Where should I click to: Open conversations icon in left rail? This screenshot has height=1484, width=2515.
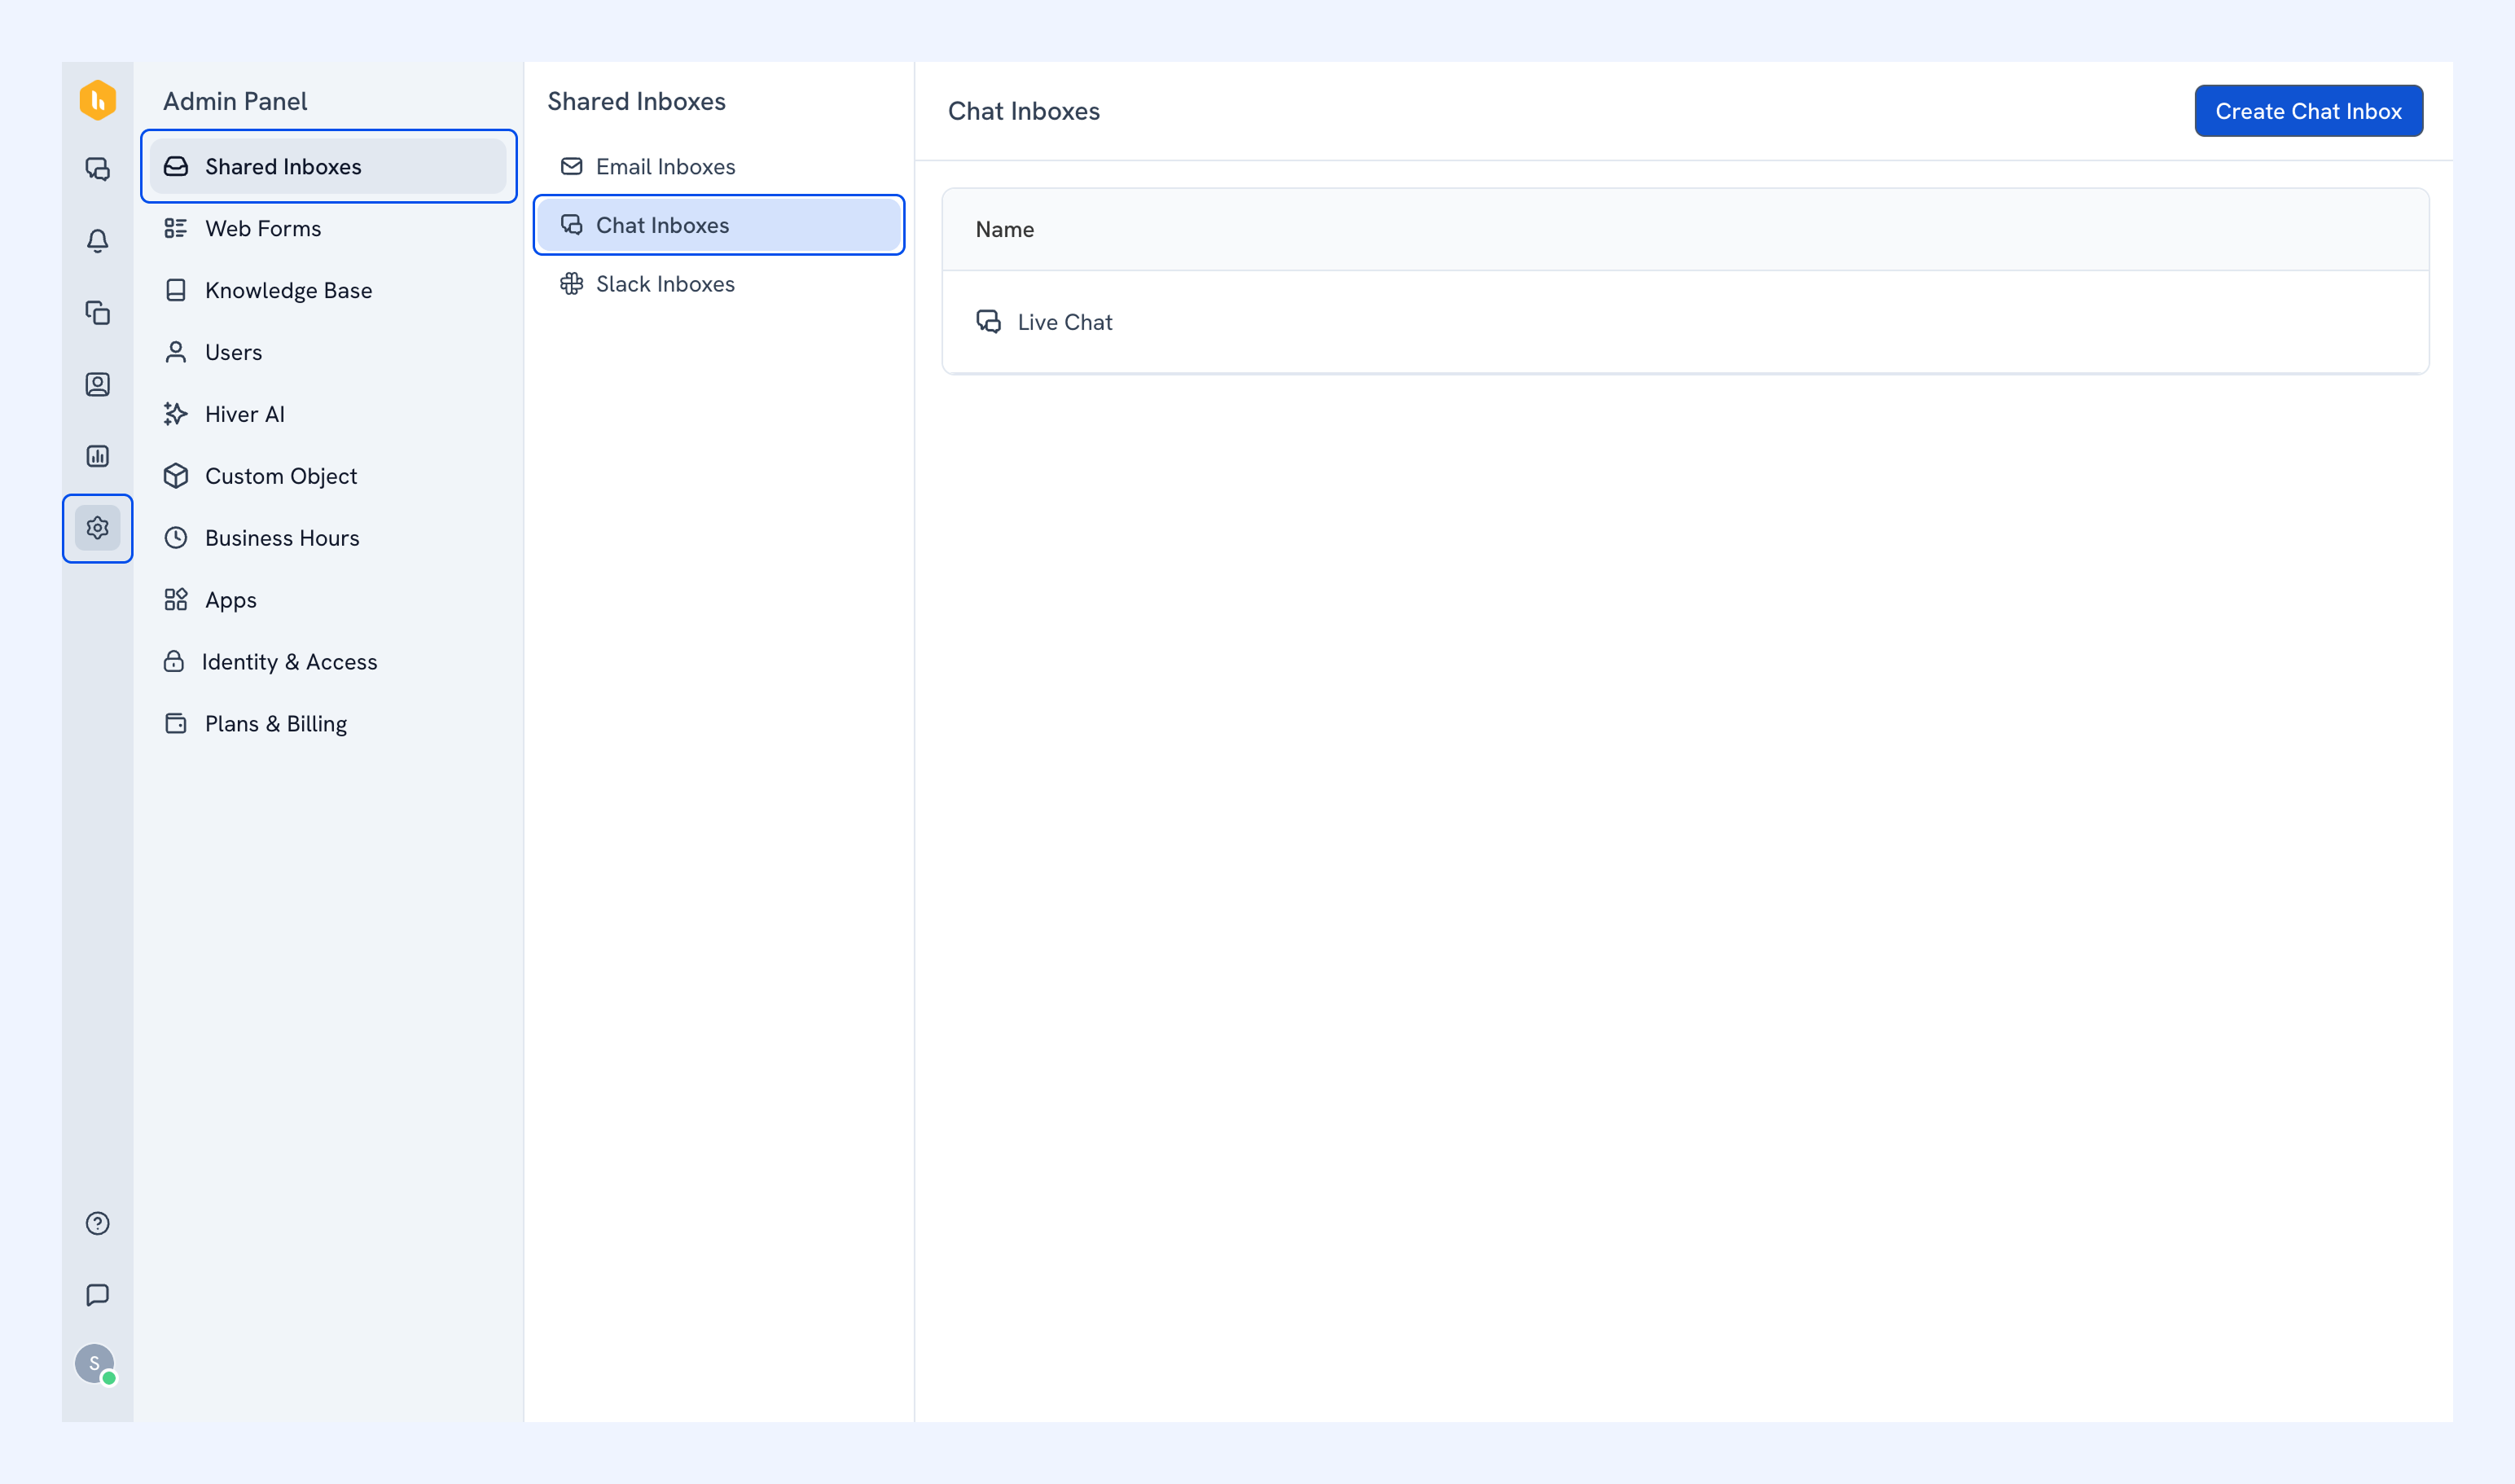(x=97, y=169)
